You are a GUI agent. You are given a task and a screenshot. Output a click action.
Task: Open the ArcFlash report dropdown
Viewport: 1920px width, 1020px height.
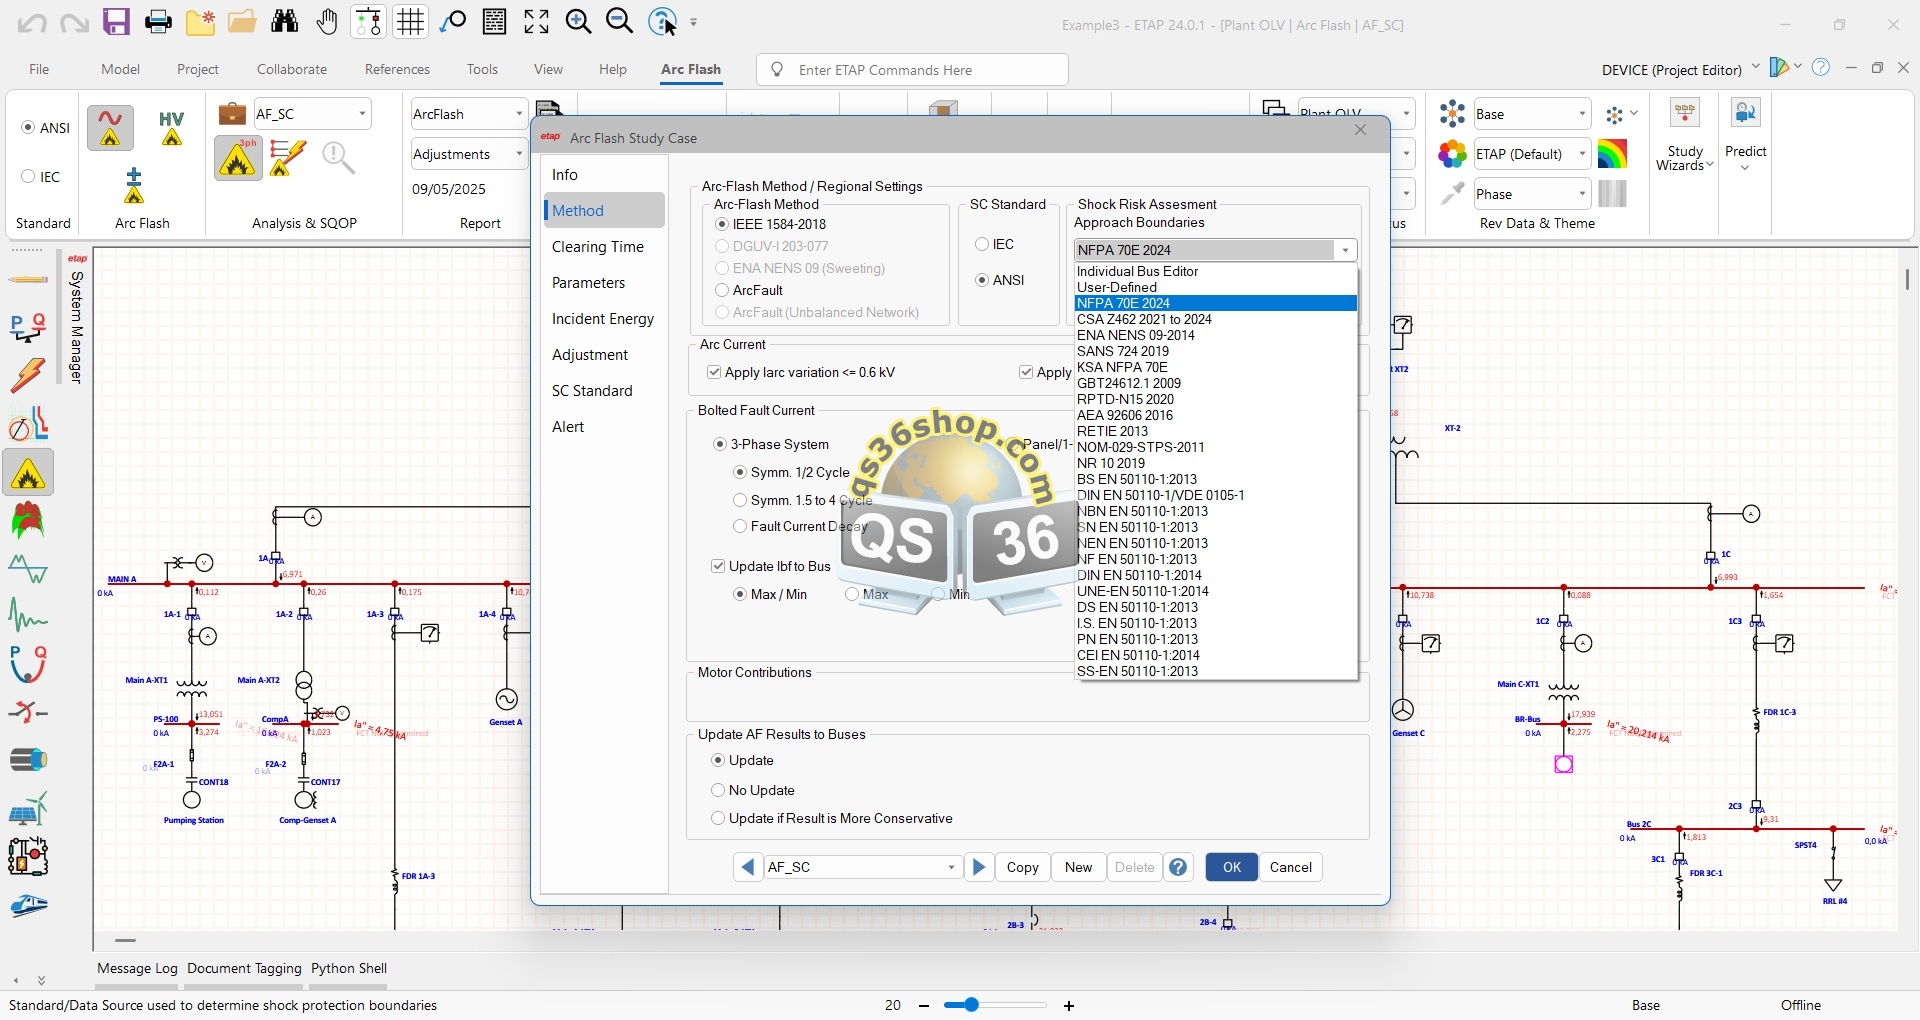coord(519,114)
